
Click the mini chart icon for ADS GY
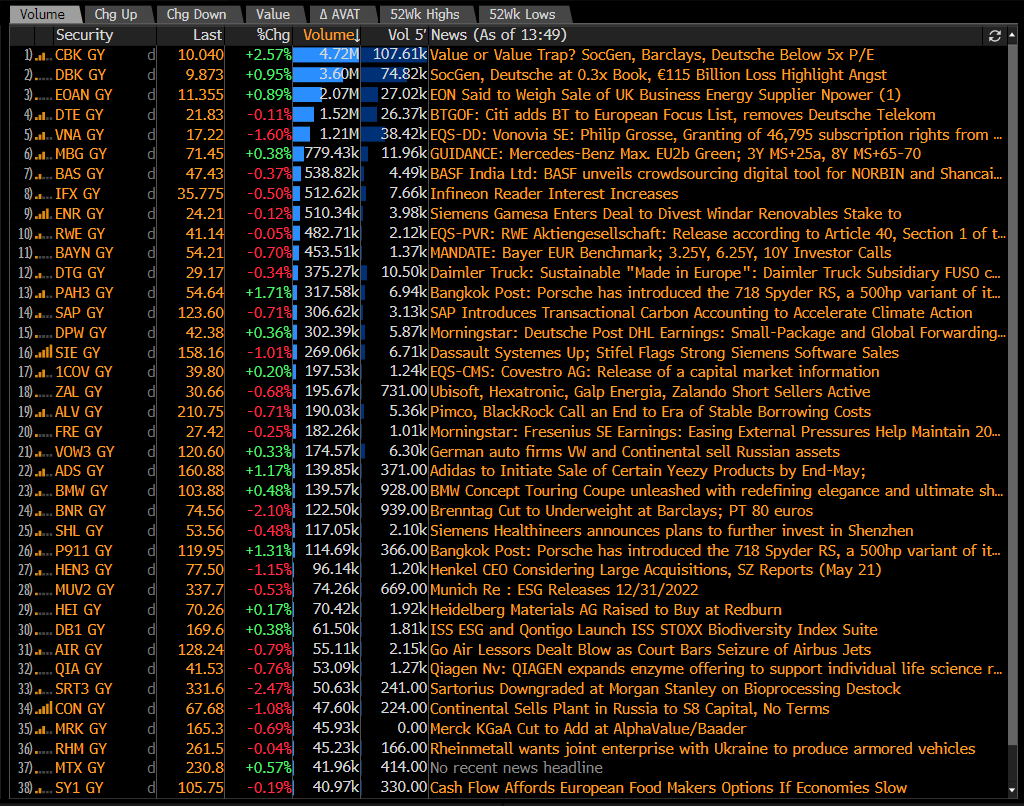pyautogui.click(x=44, y=472)
